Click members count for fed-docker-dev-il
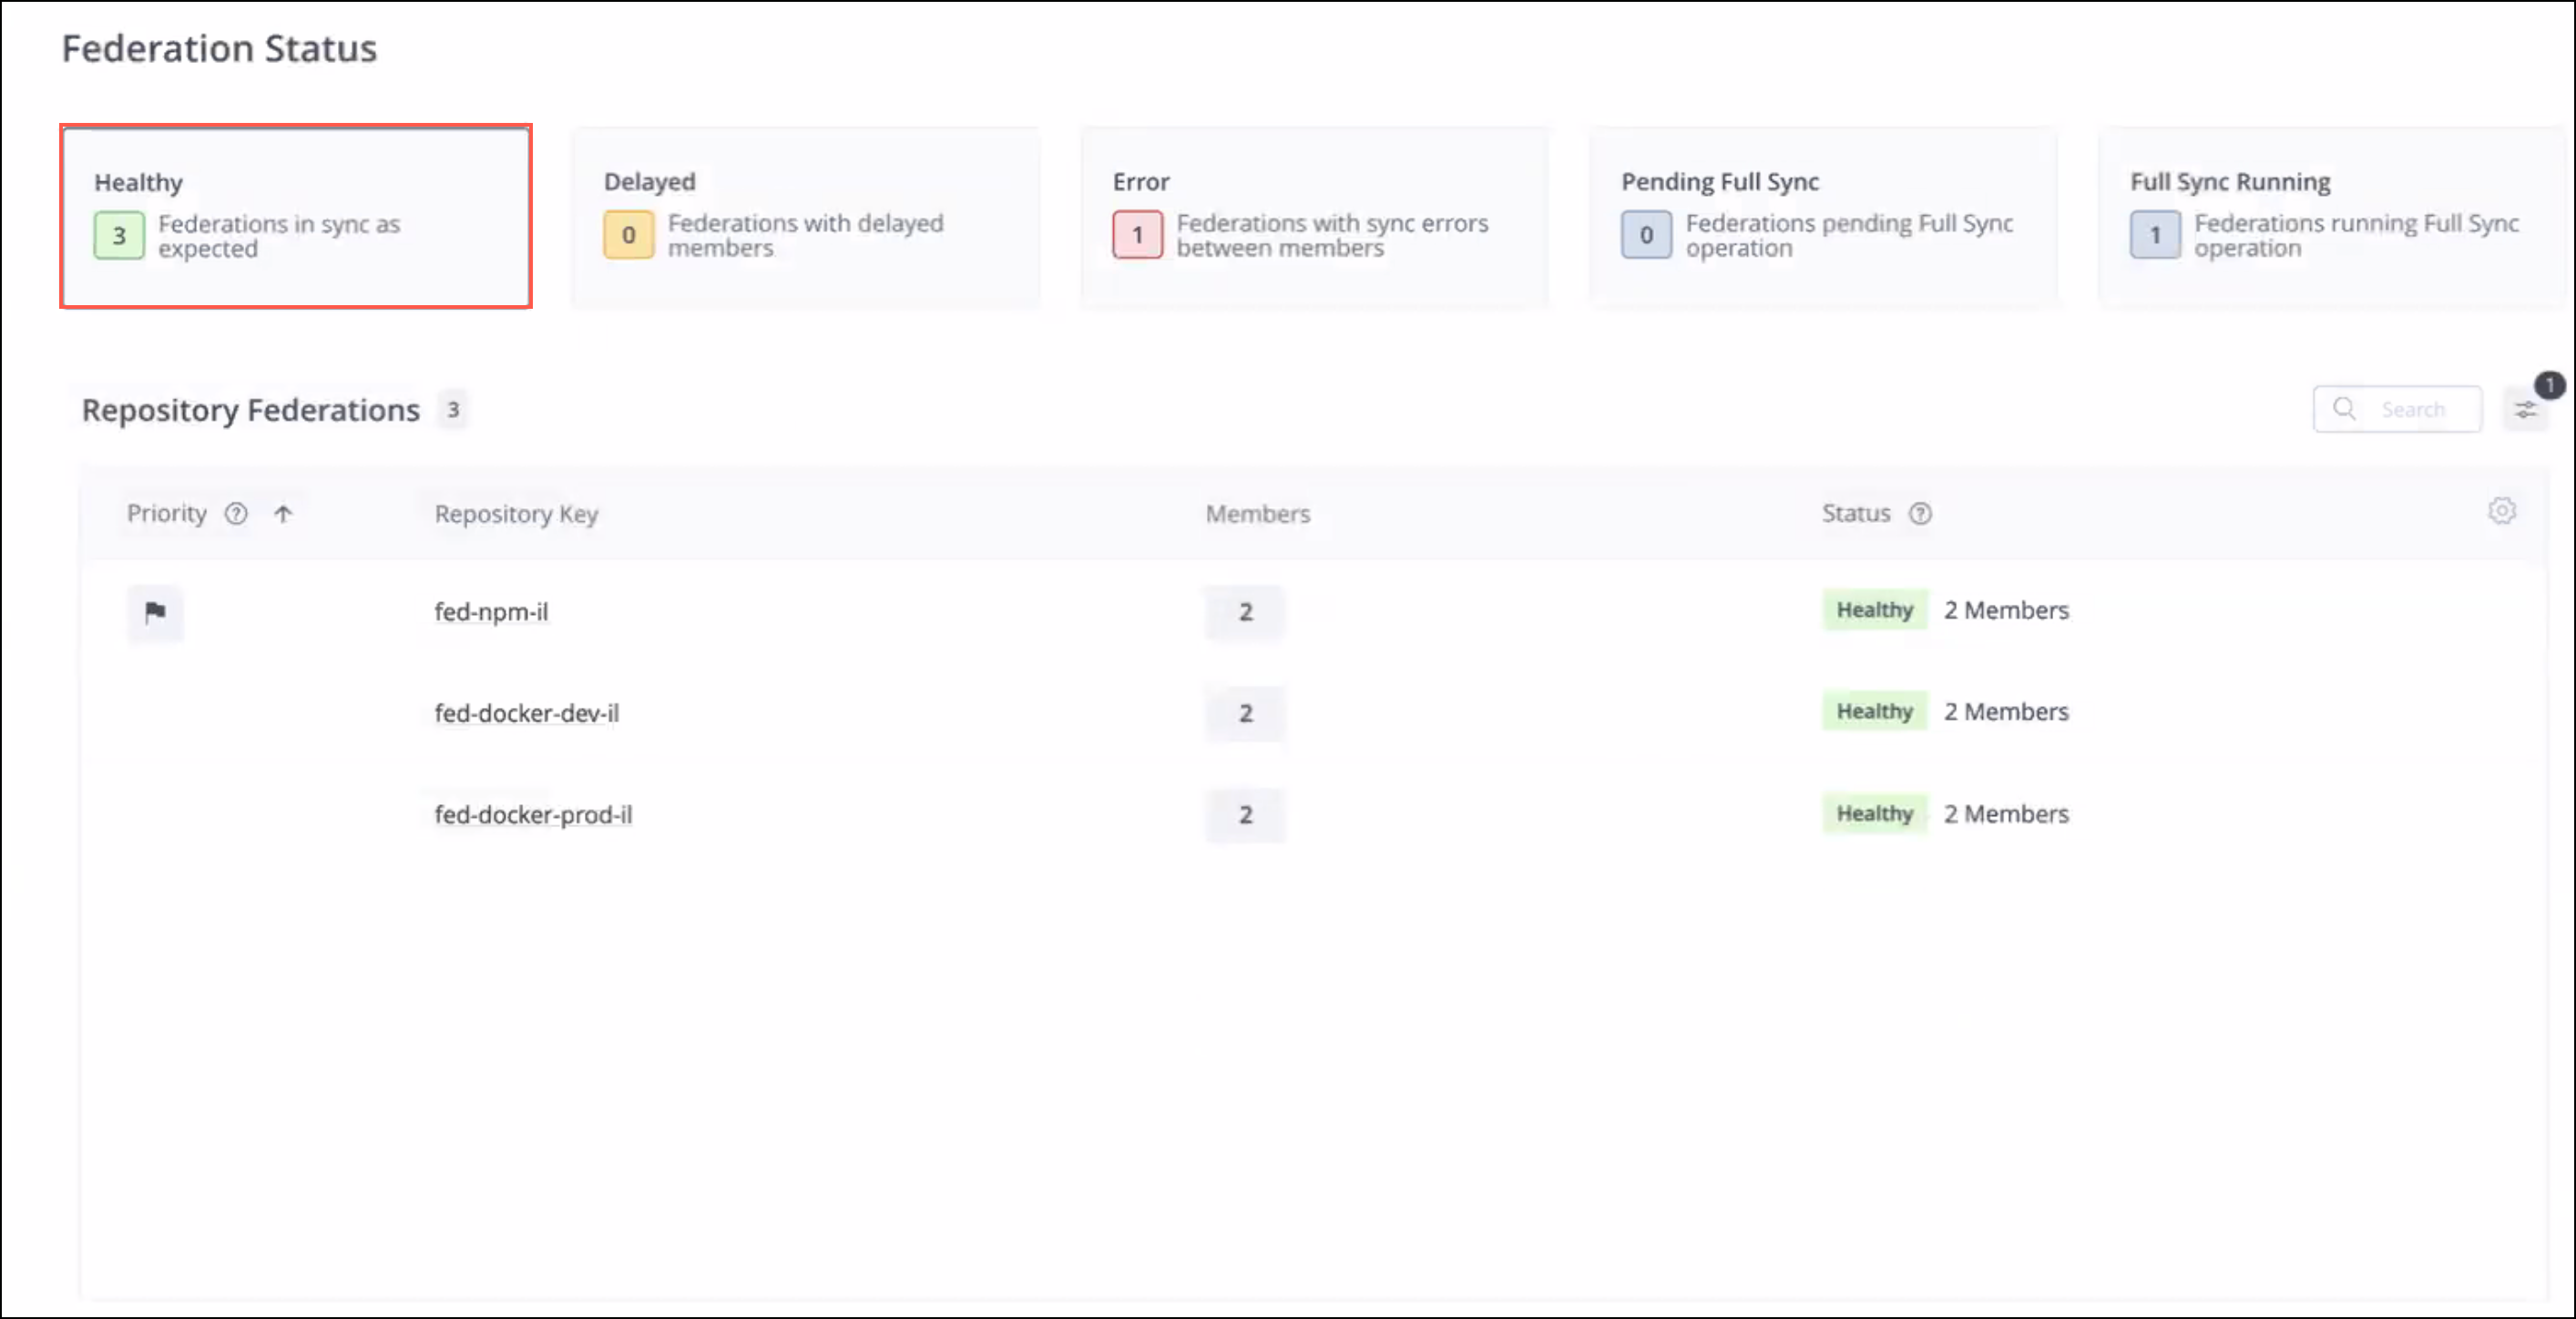Viewport: 2576px width, 1319px height. coord(1245,713)
